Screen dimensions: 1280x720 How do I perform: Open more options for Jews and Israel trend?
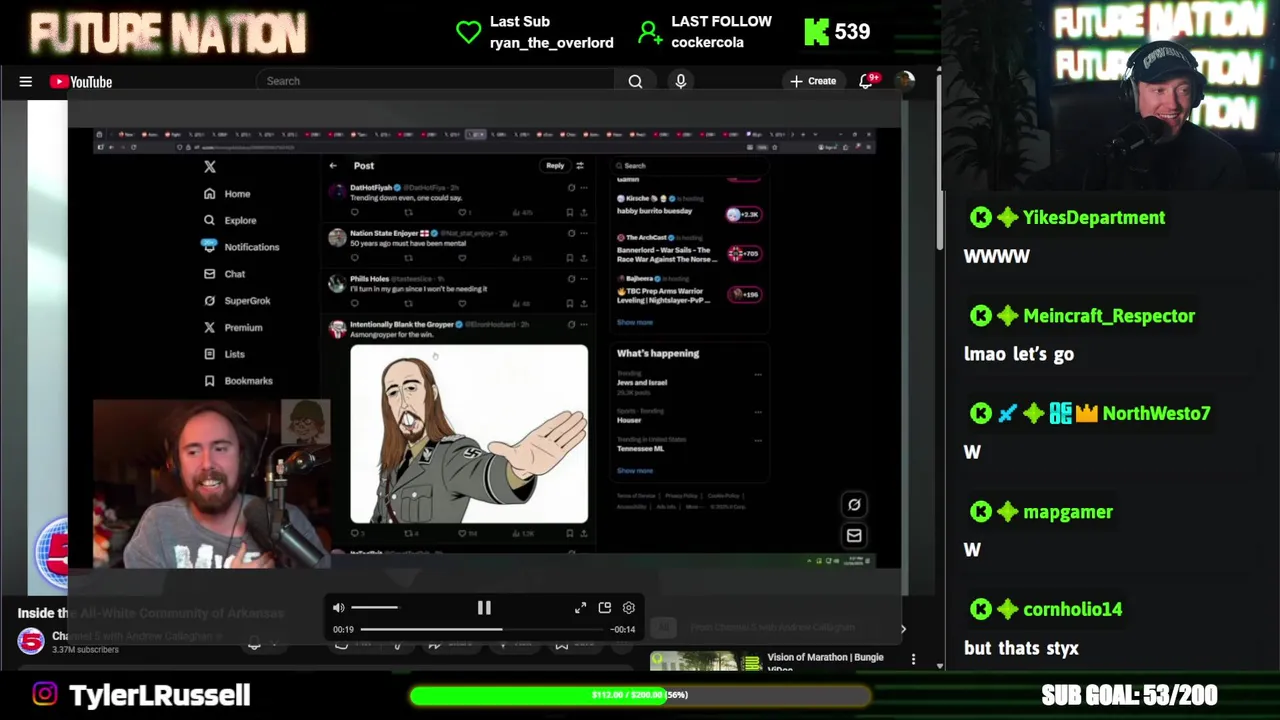(757, 375)
